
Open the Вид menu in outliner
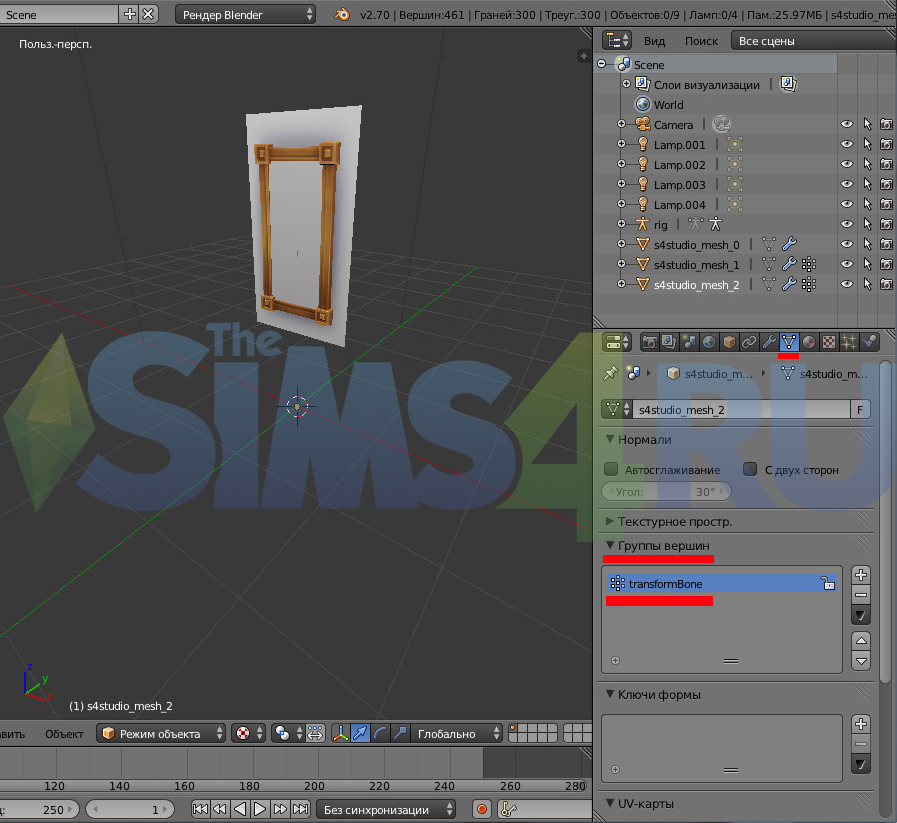coord(654,41)
